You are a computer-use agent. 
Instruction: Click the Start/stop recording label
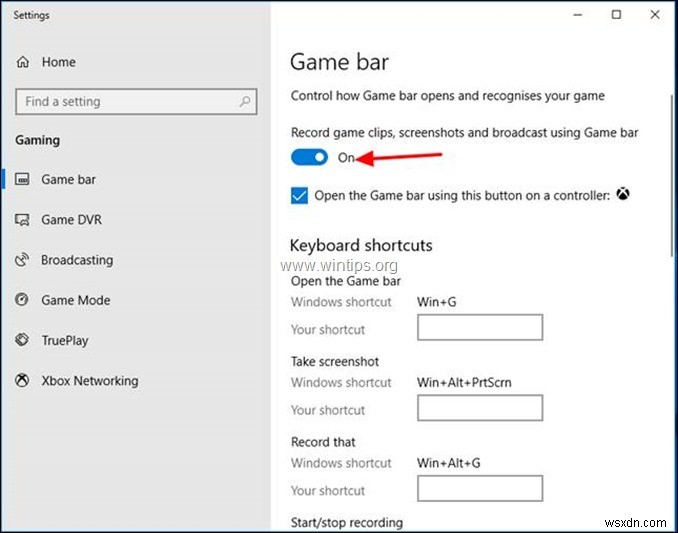tap(347, 523)
